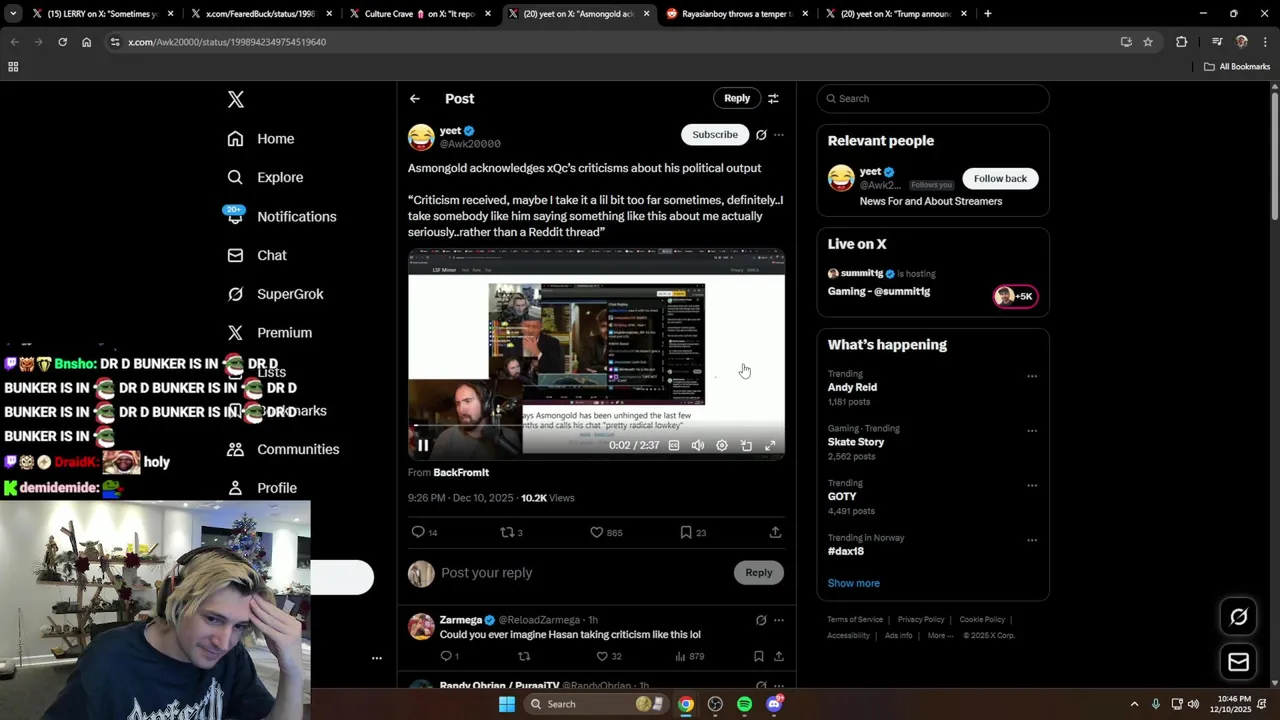Open more menu for Skate Story trend
The height and width of the screenshot is (720, 1280).
[x=1032, y=431]
